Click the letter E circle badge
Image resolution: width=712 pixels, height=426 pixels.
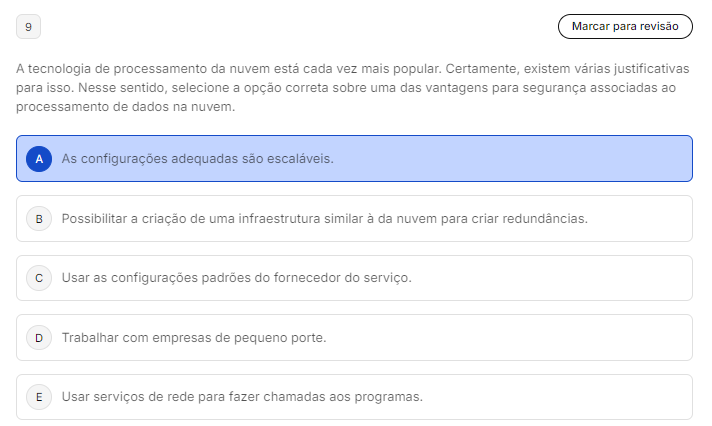(38, 397)
